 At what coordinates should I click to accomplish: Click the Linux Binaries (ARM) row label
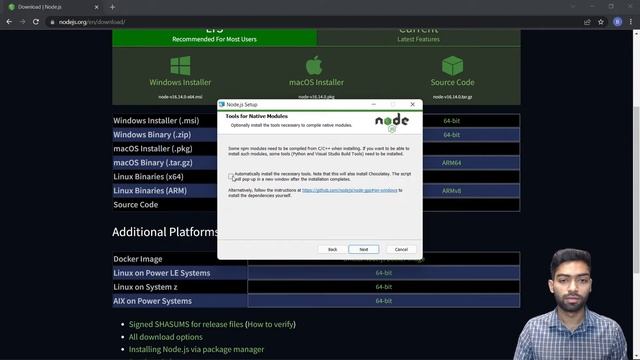pos(150,191)
